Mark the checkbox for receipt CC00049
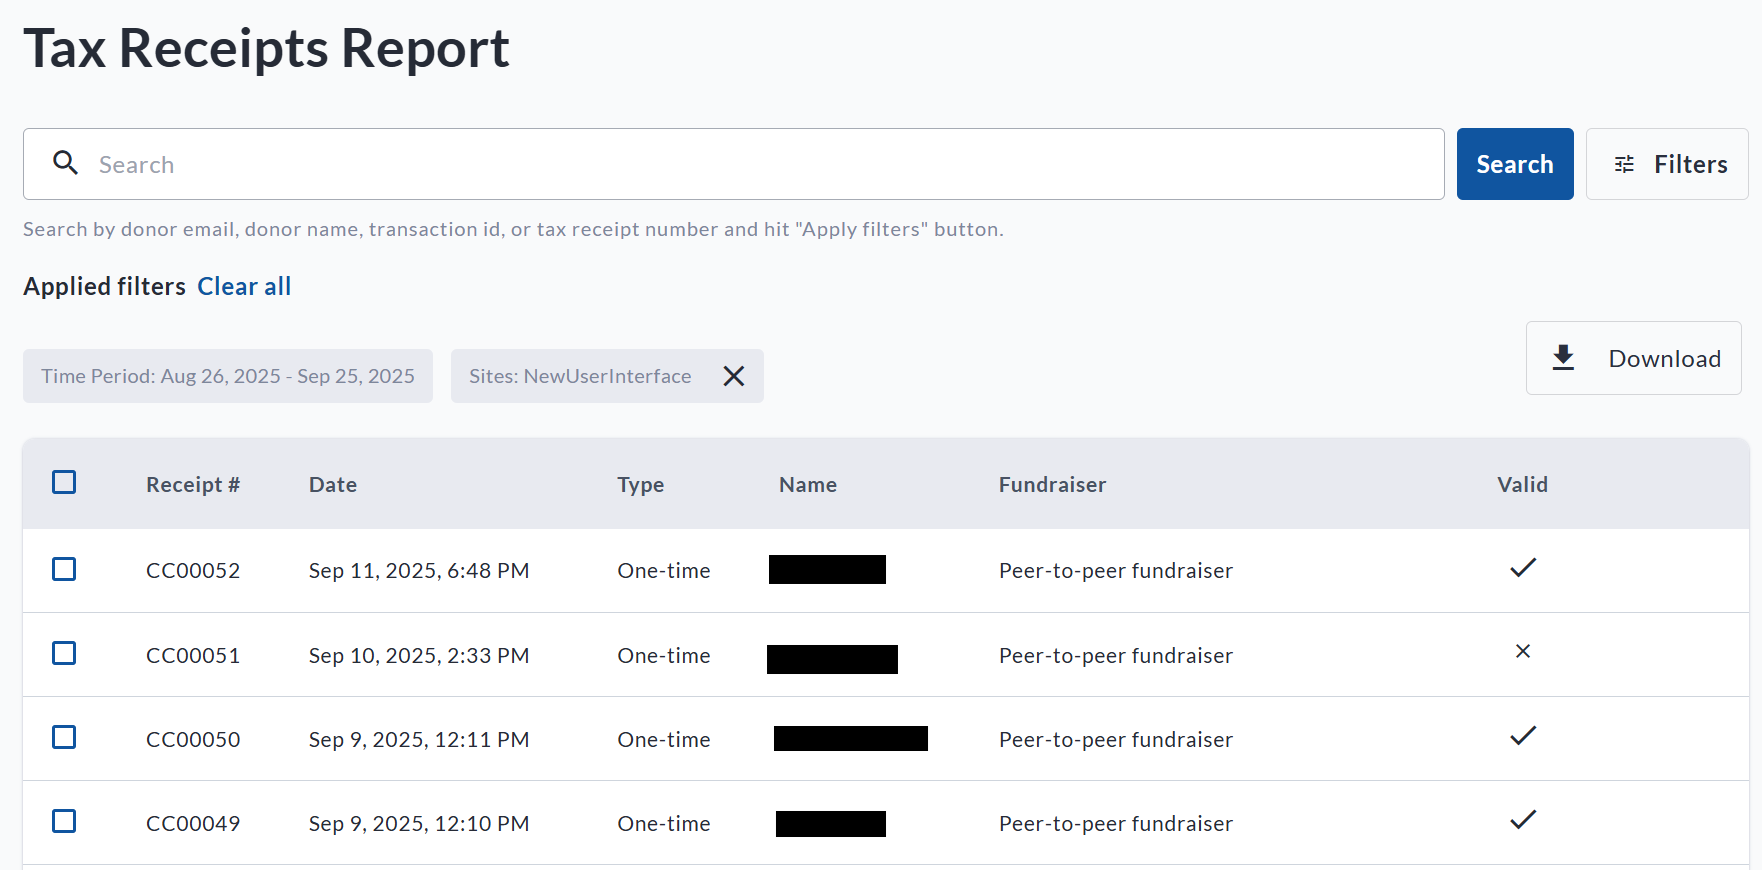This screenshot has height=870, width=1762. coord(64,821)
